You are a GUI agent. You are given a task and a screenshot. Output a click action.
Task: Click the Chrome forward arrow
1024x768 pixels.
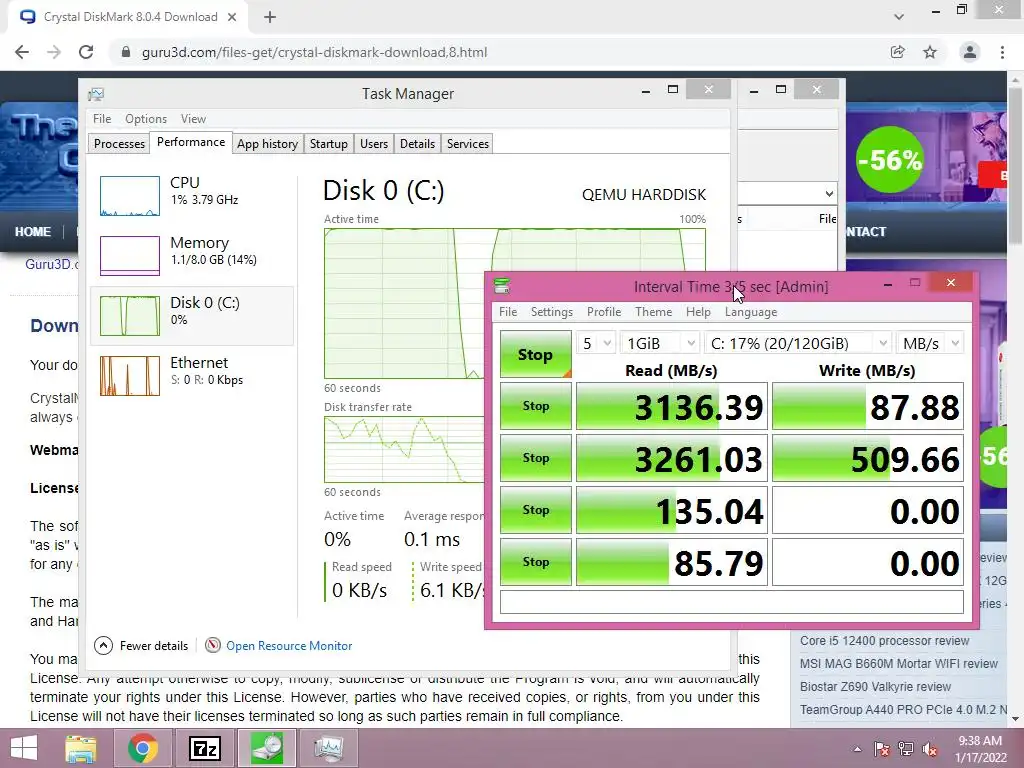click(54, 52)
